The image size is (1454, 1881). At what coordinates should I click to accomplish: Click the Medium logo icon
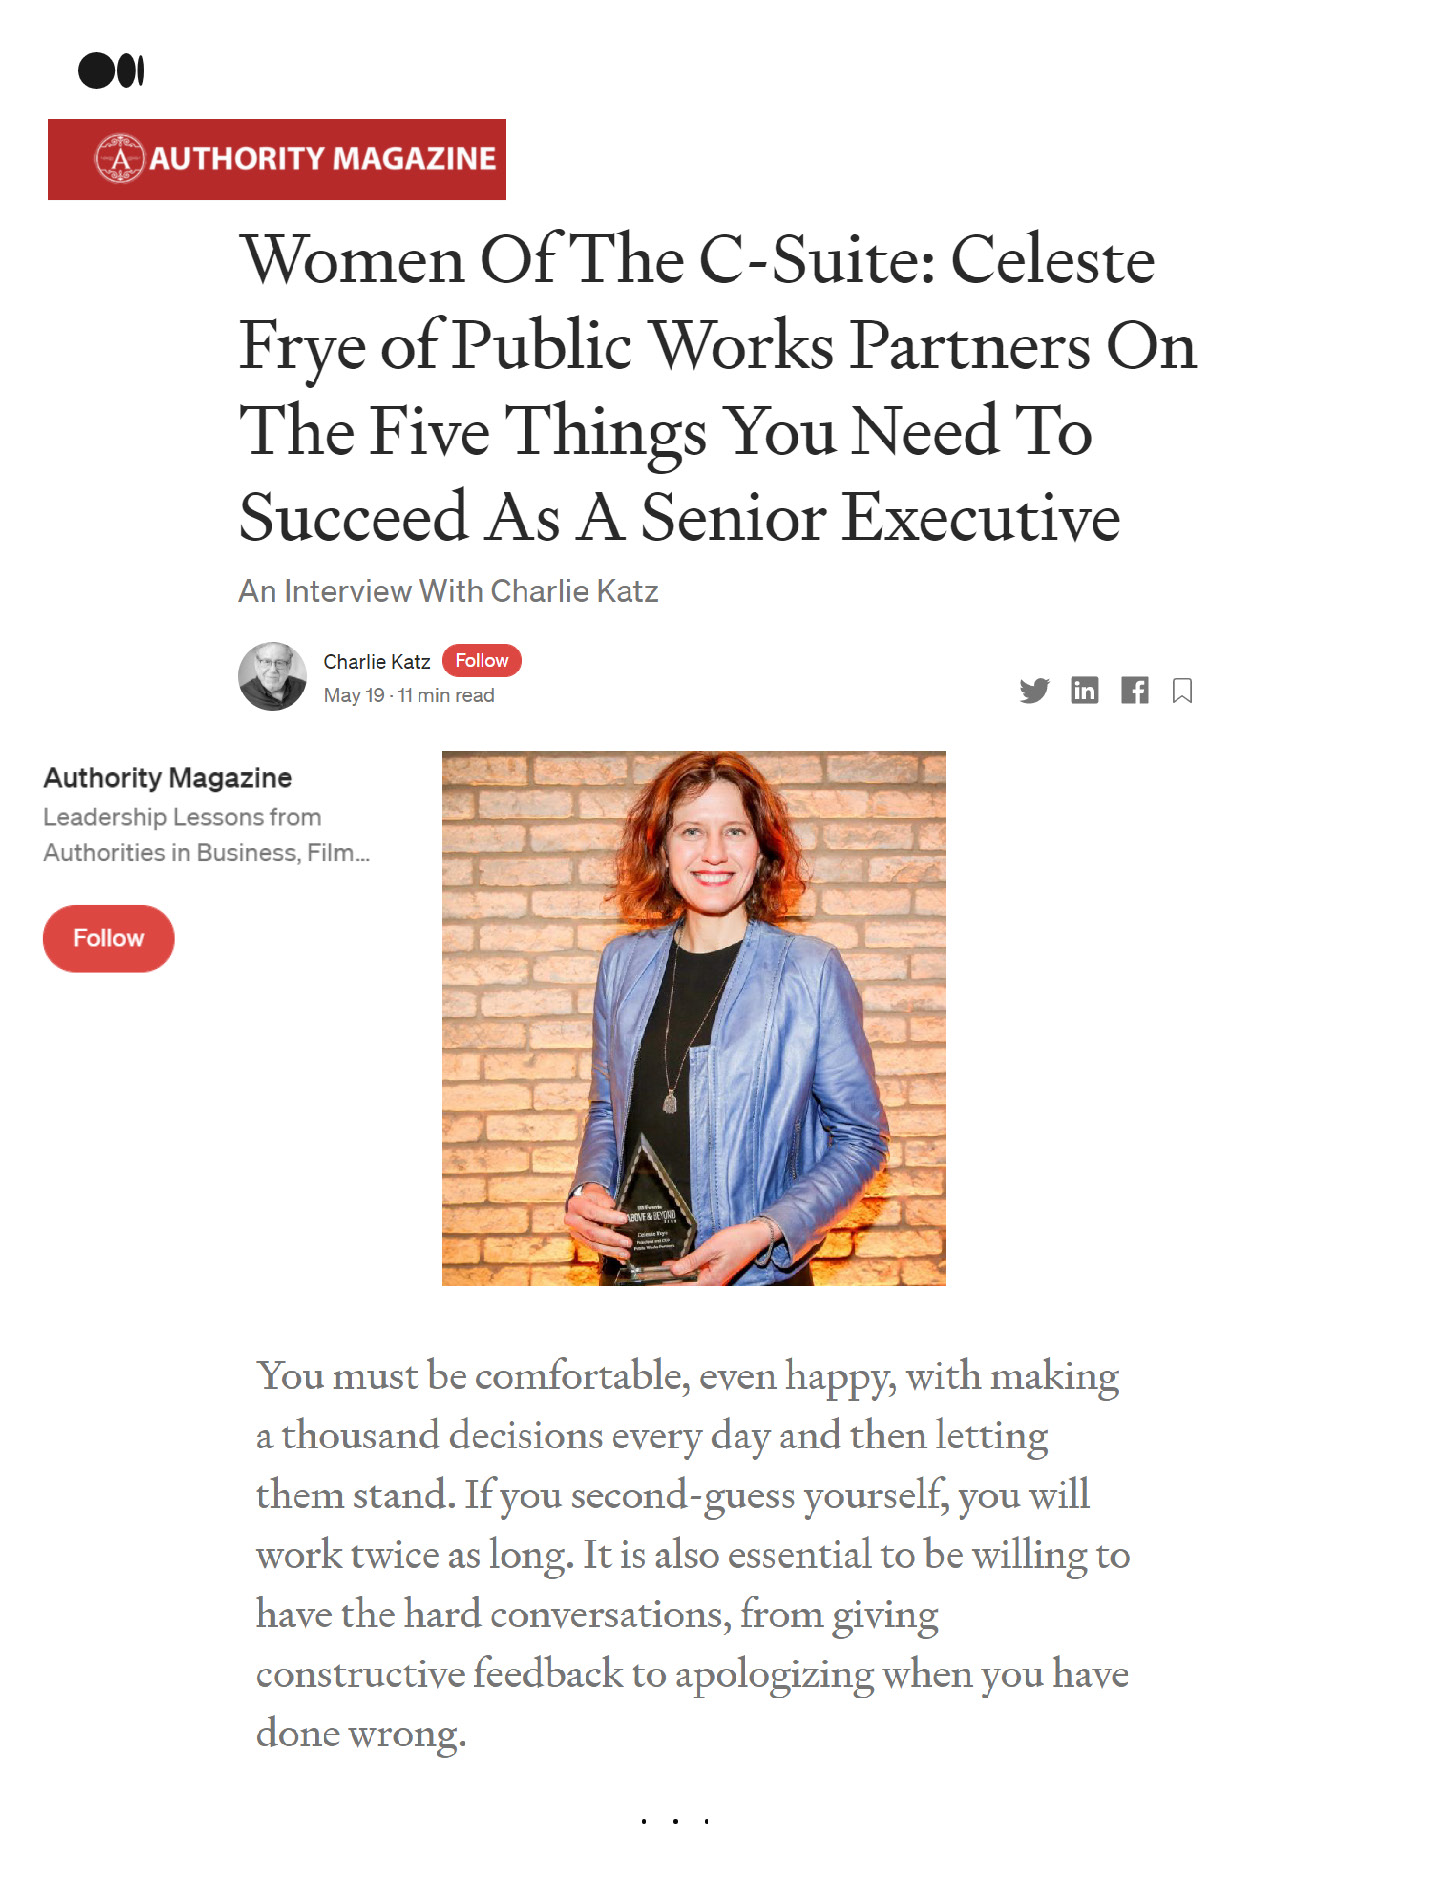(x=111, y=71)
